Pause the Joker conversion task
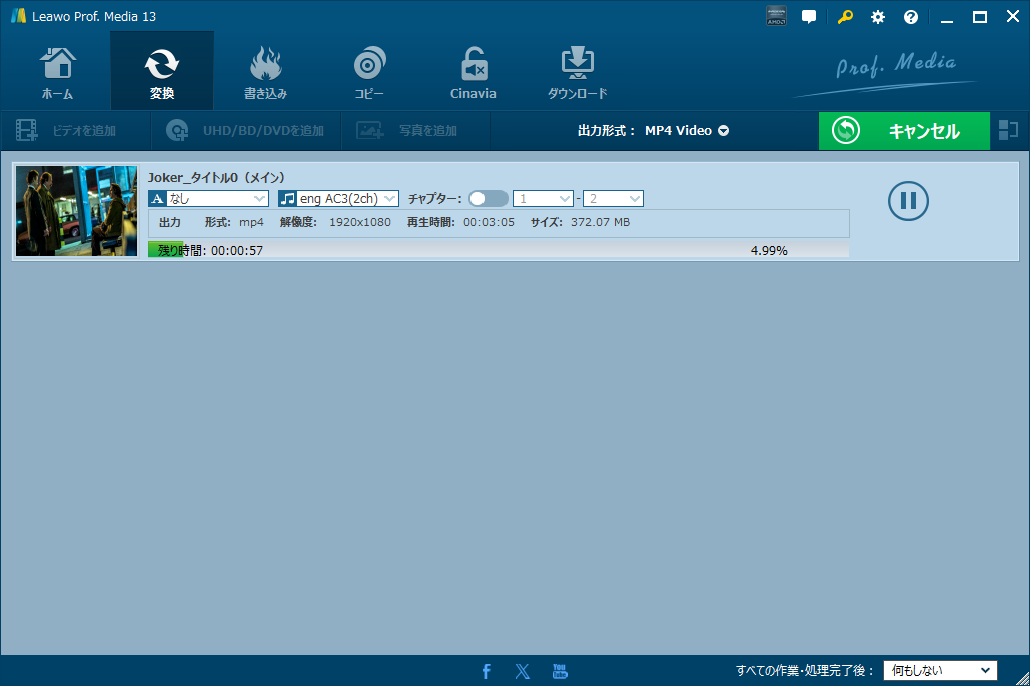 point(908,200)
